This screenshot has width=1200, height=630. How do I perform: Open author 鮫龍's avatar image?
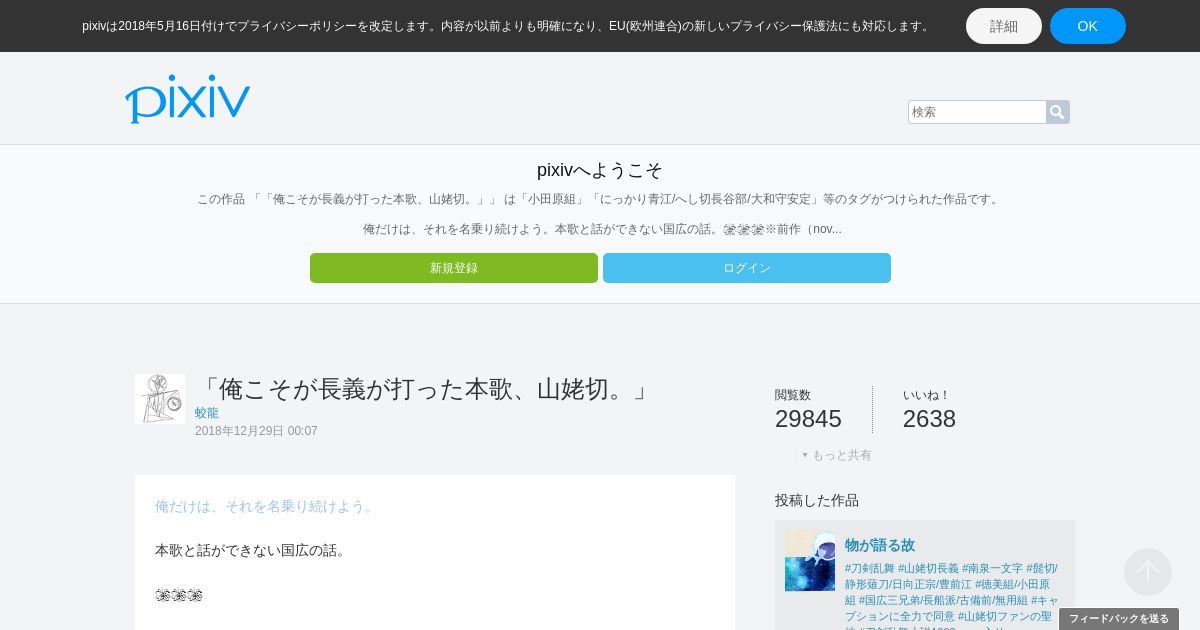click(160, 399)
